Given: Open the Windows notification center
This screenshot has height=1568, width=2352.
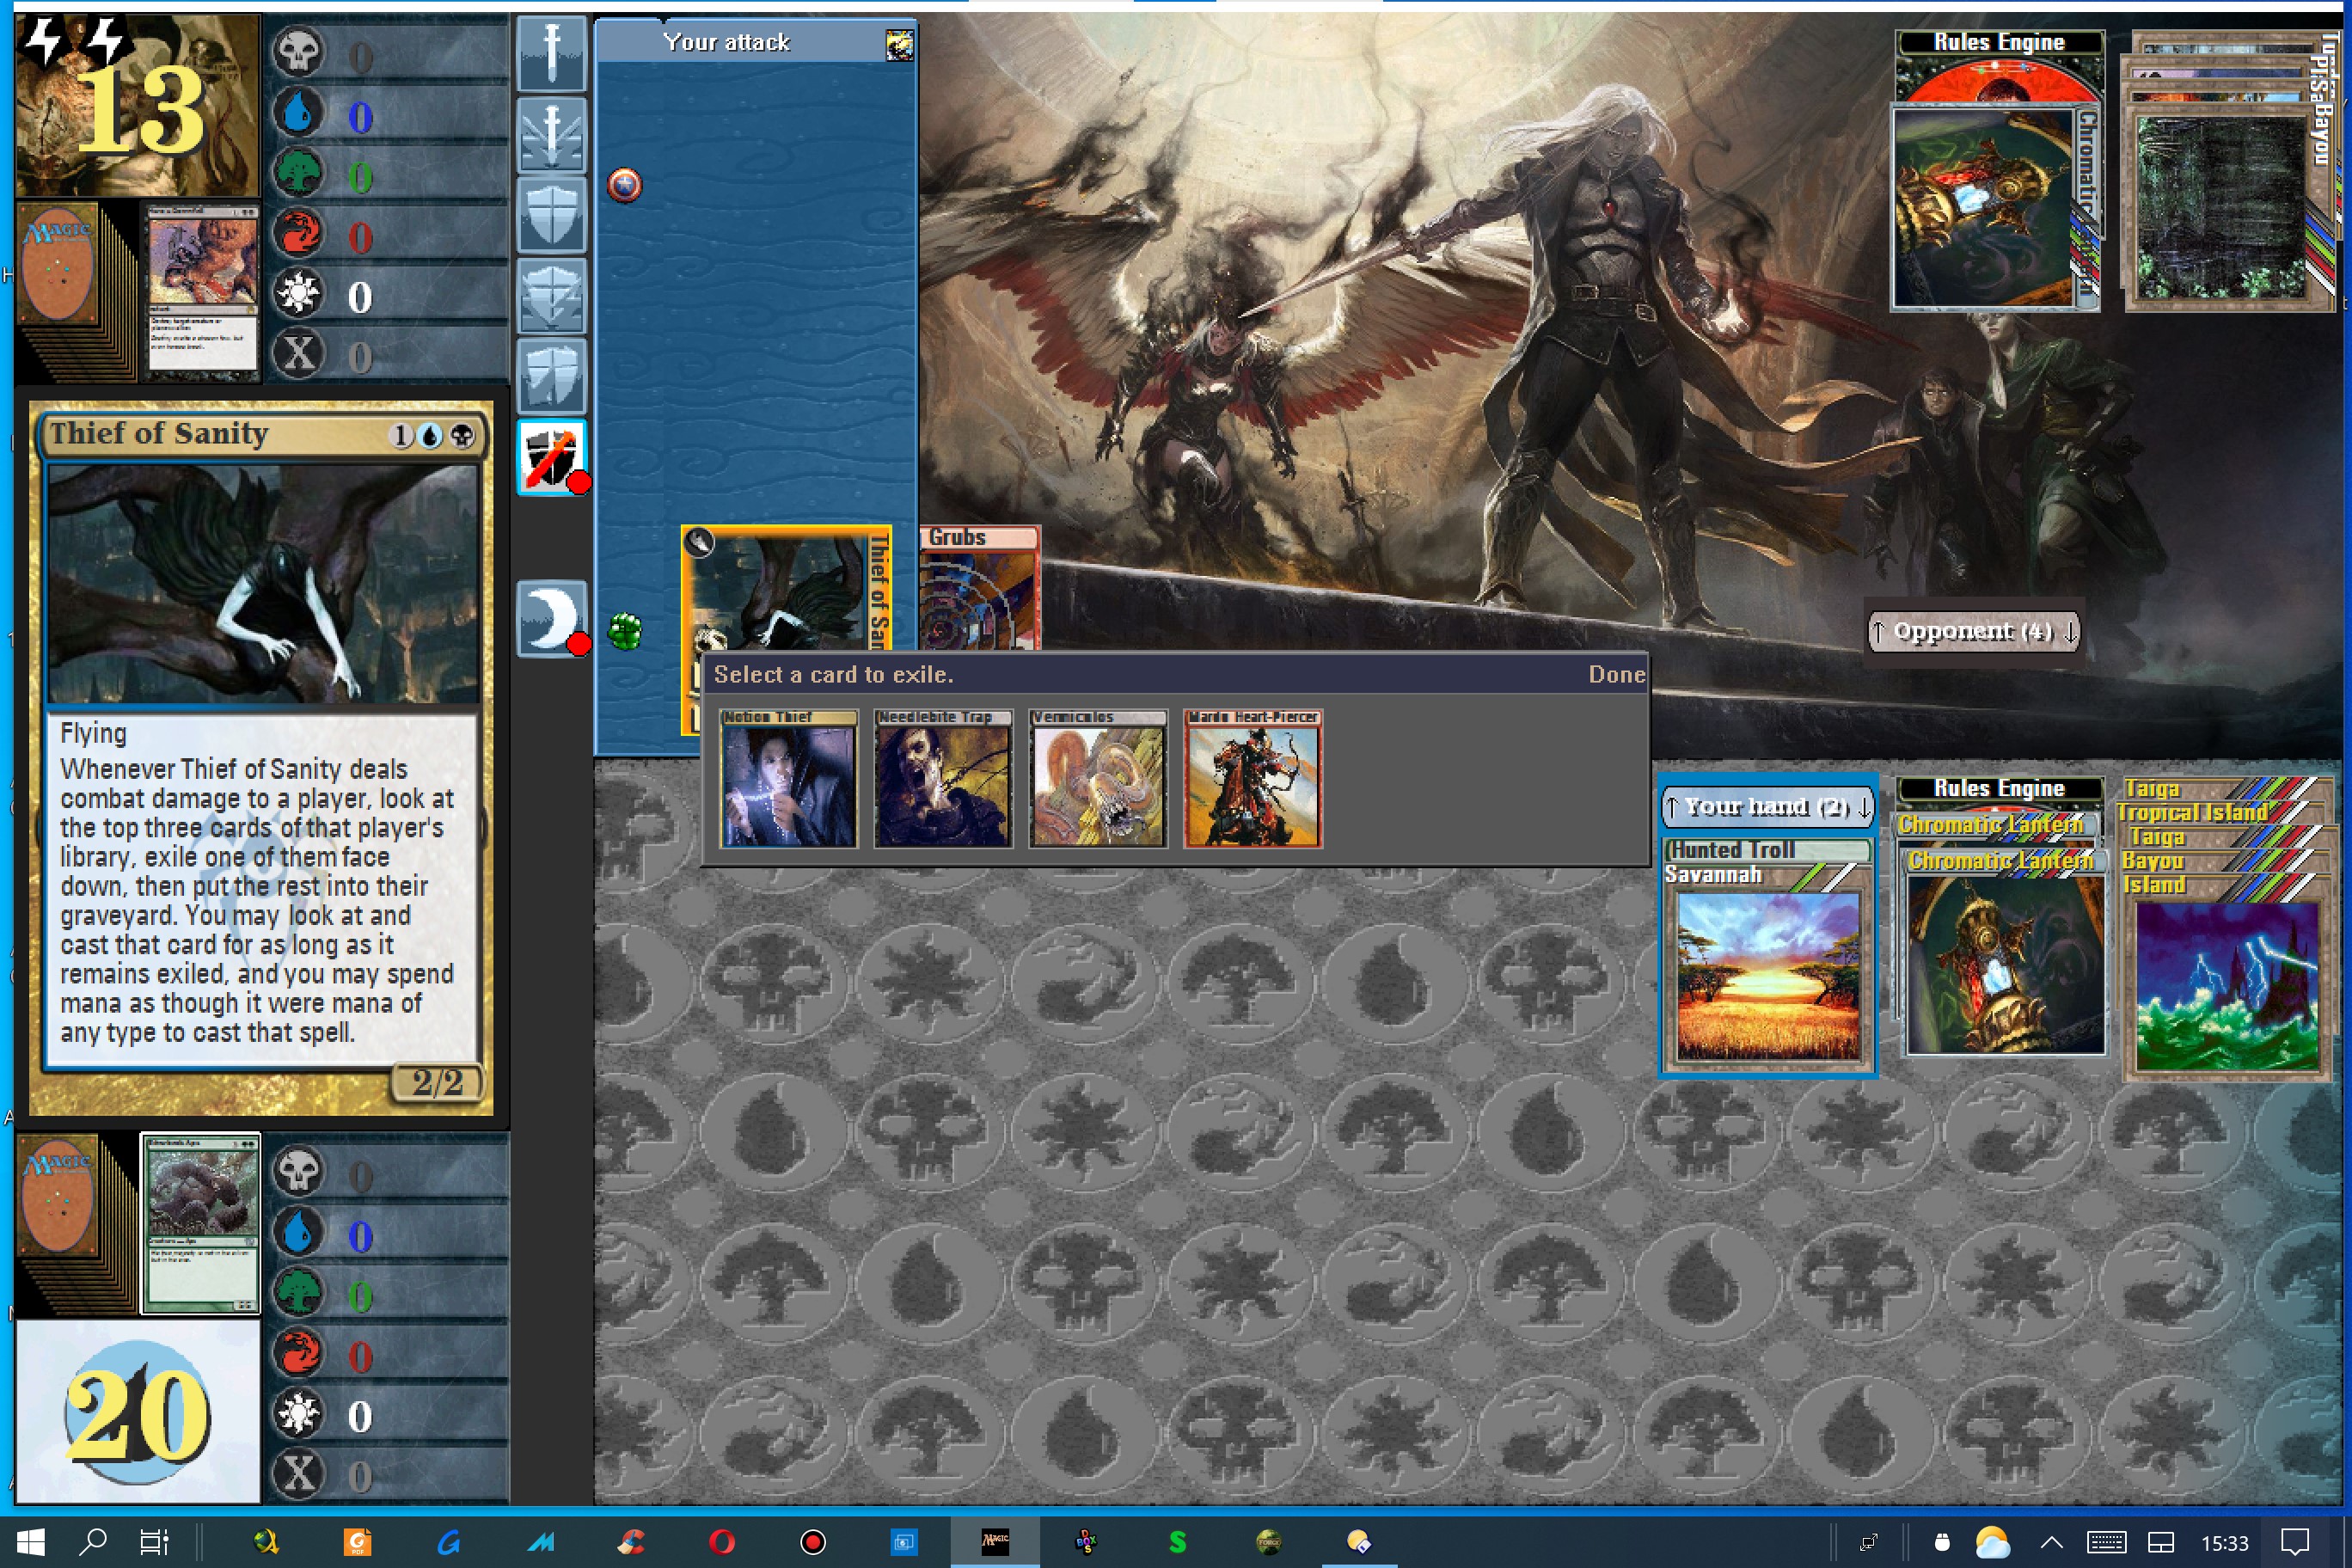Looking at the screenshot, I should (2294, 1542).
